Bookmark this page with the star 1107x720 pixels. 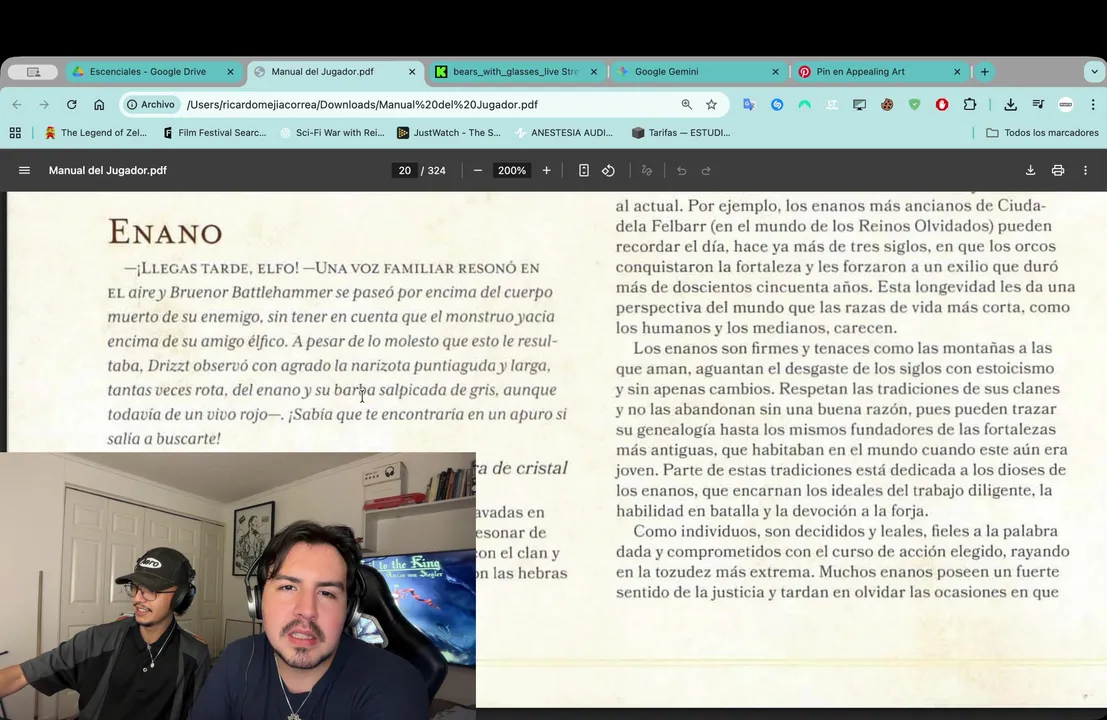pyautogui.click(x=712, y=104)
